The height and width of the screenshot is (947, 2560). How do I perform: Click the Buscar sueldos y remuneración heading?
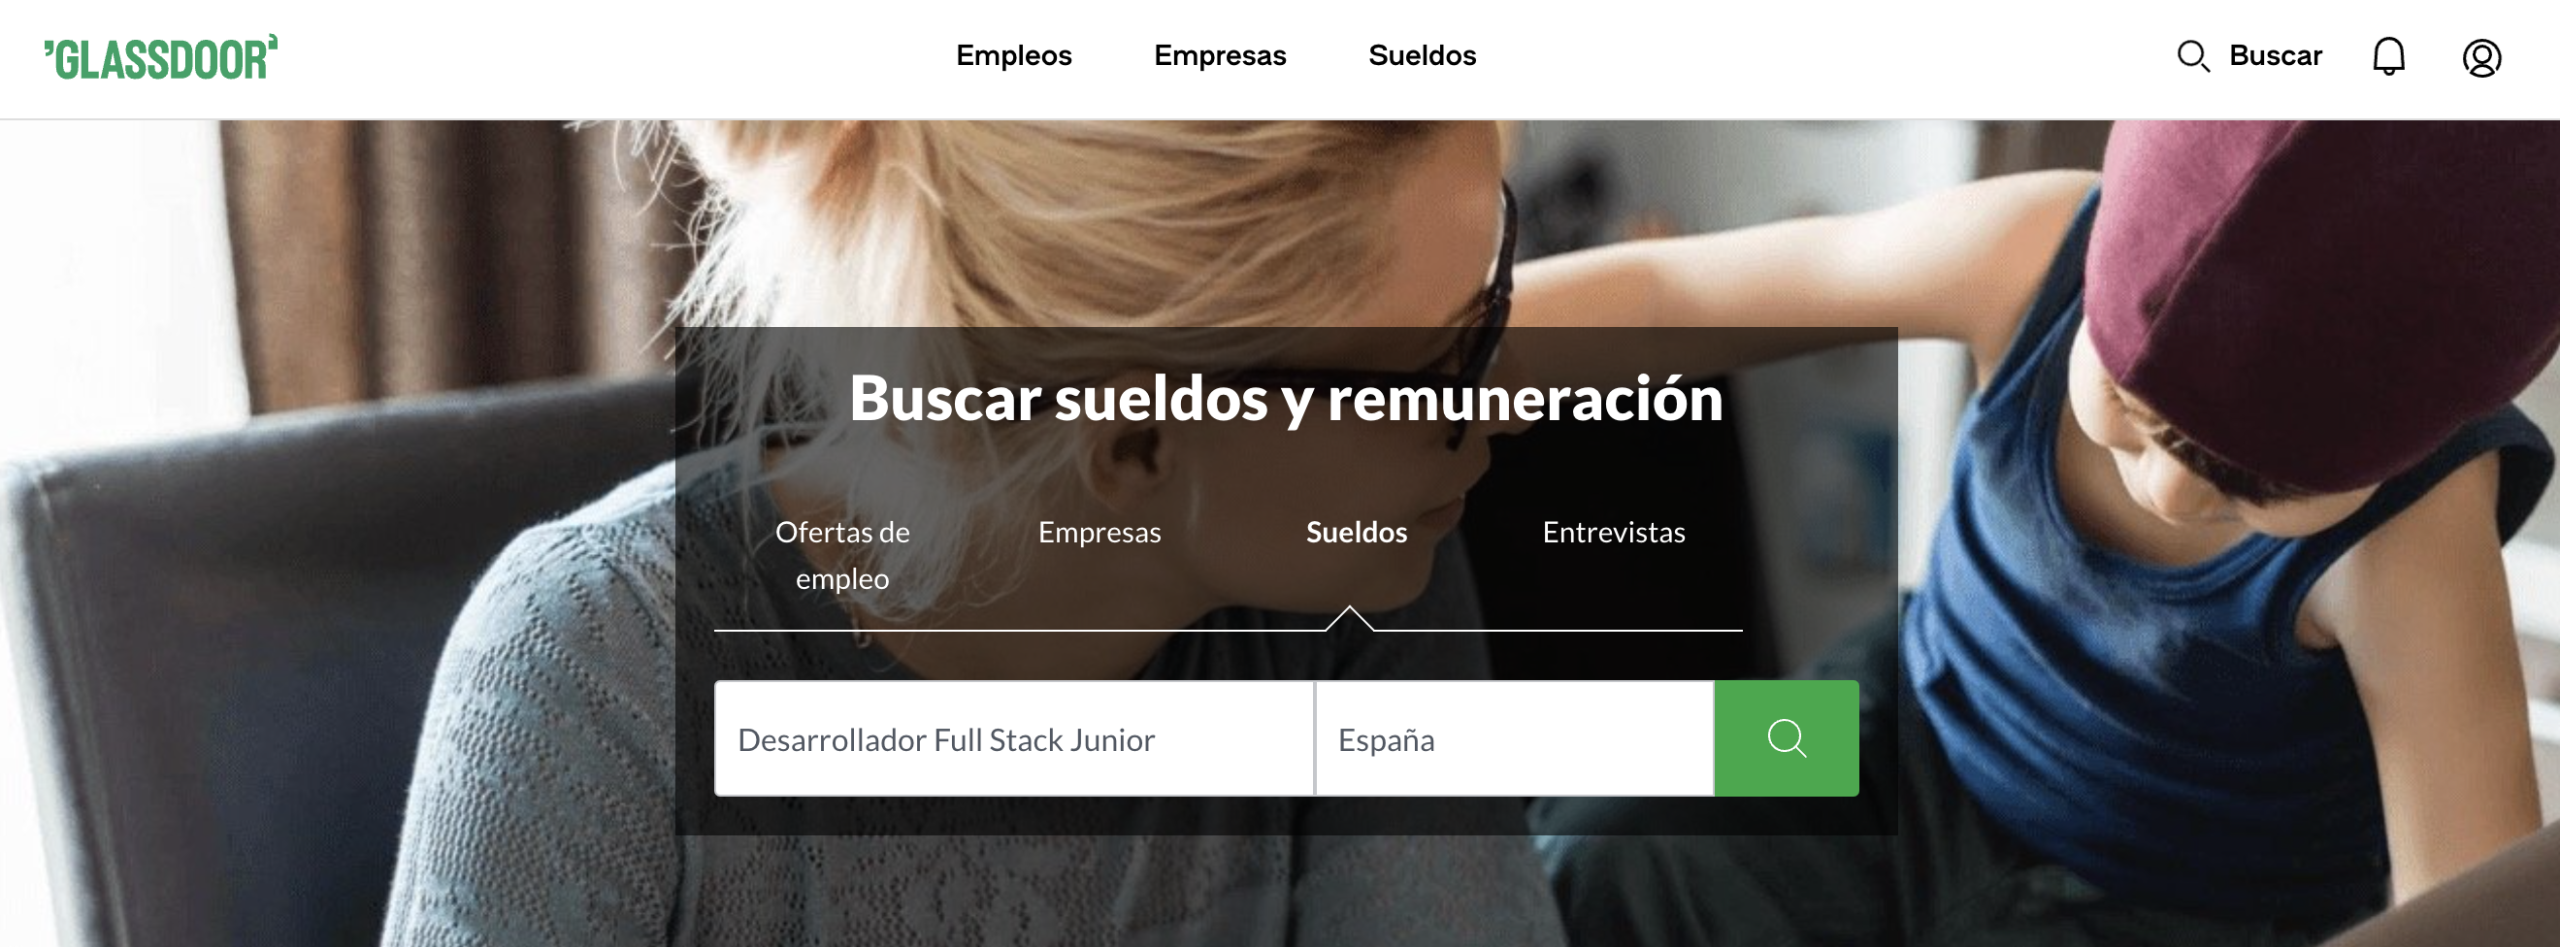coord(1286,399)
